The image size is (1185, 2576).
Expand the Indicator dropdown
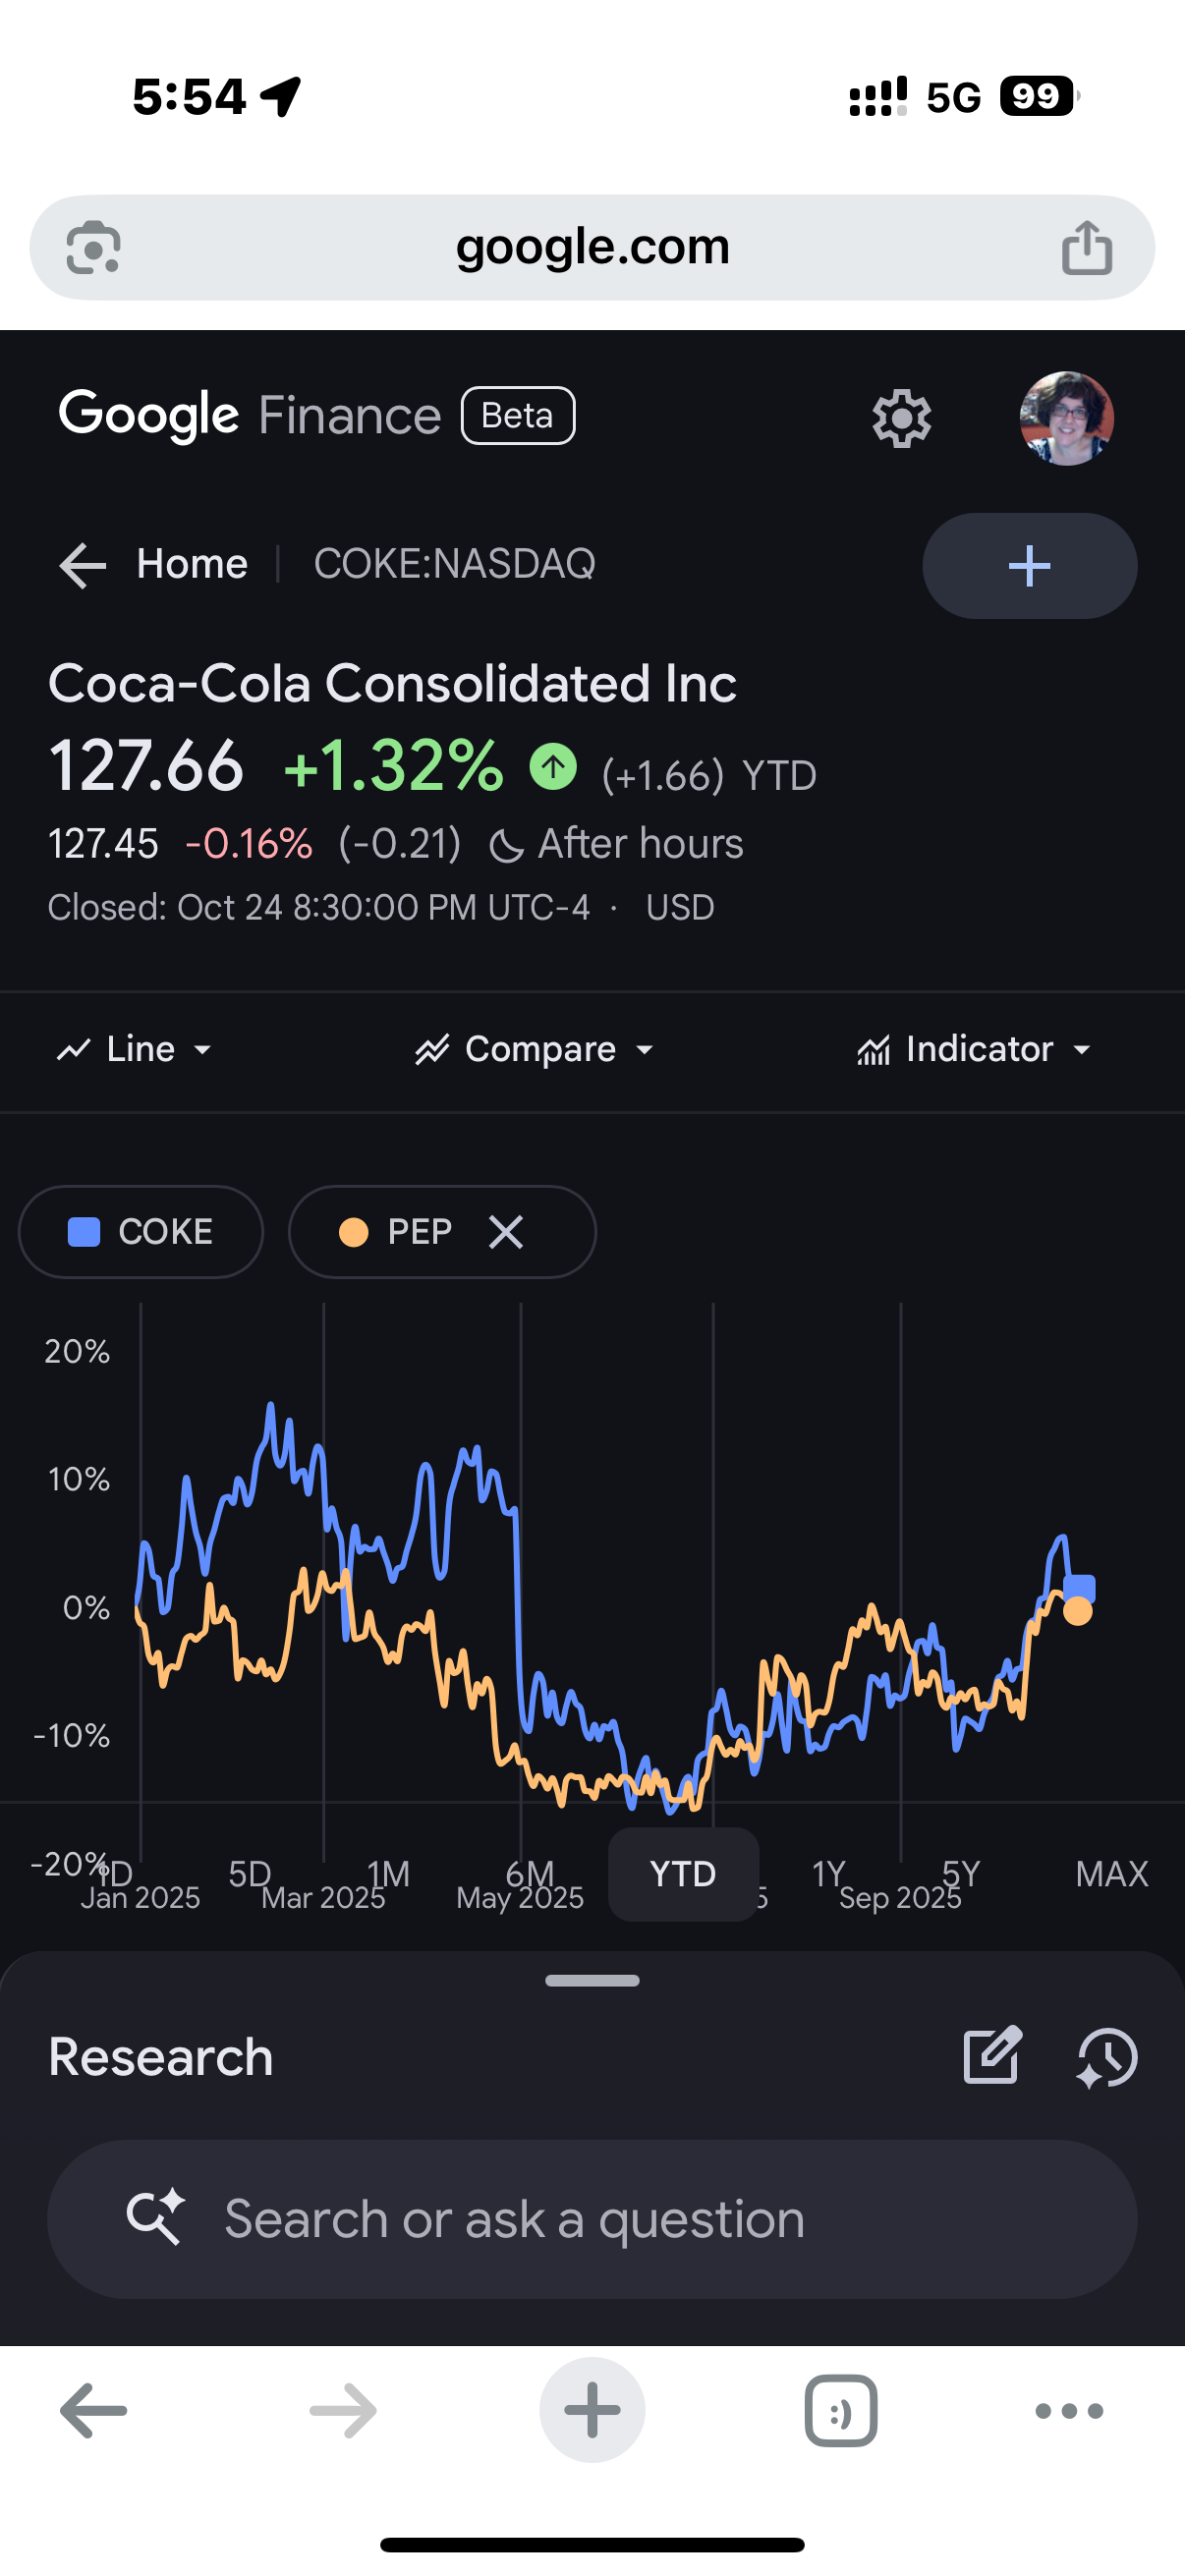[x=973, y=1049]
